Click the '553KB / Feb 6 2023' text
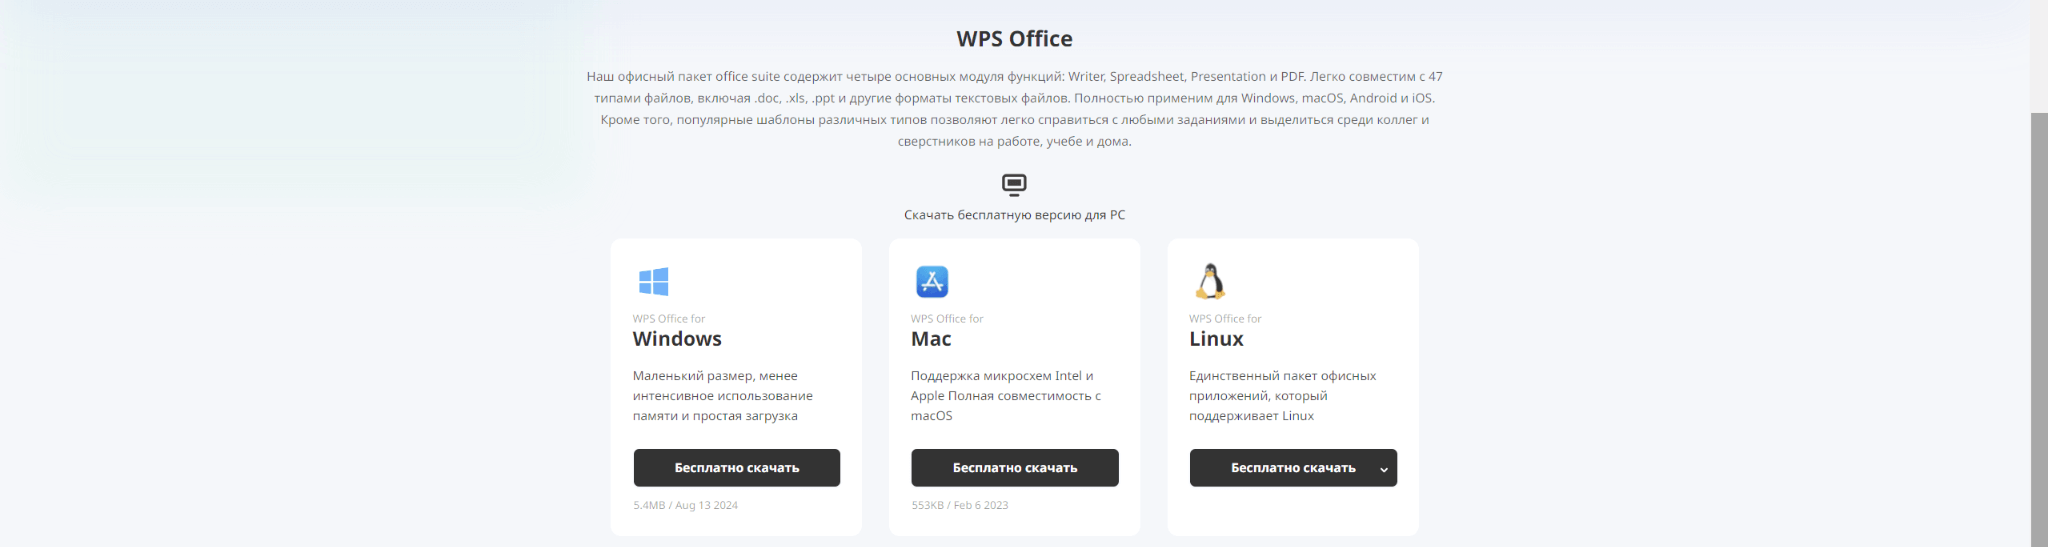Image resolution: width=2048 pixels, height=547 pixels. (x=960, y=505)
